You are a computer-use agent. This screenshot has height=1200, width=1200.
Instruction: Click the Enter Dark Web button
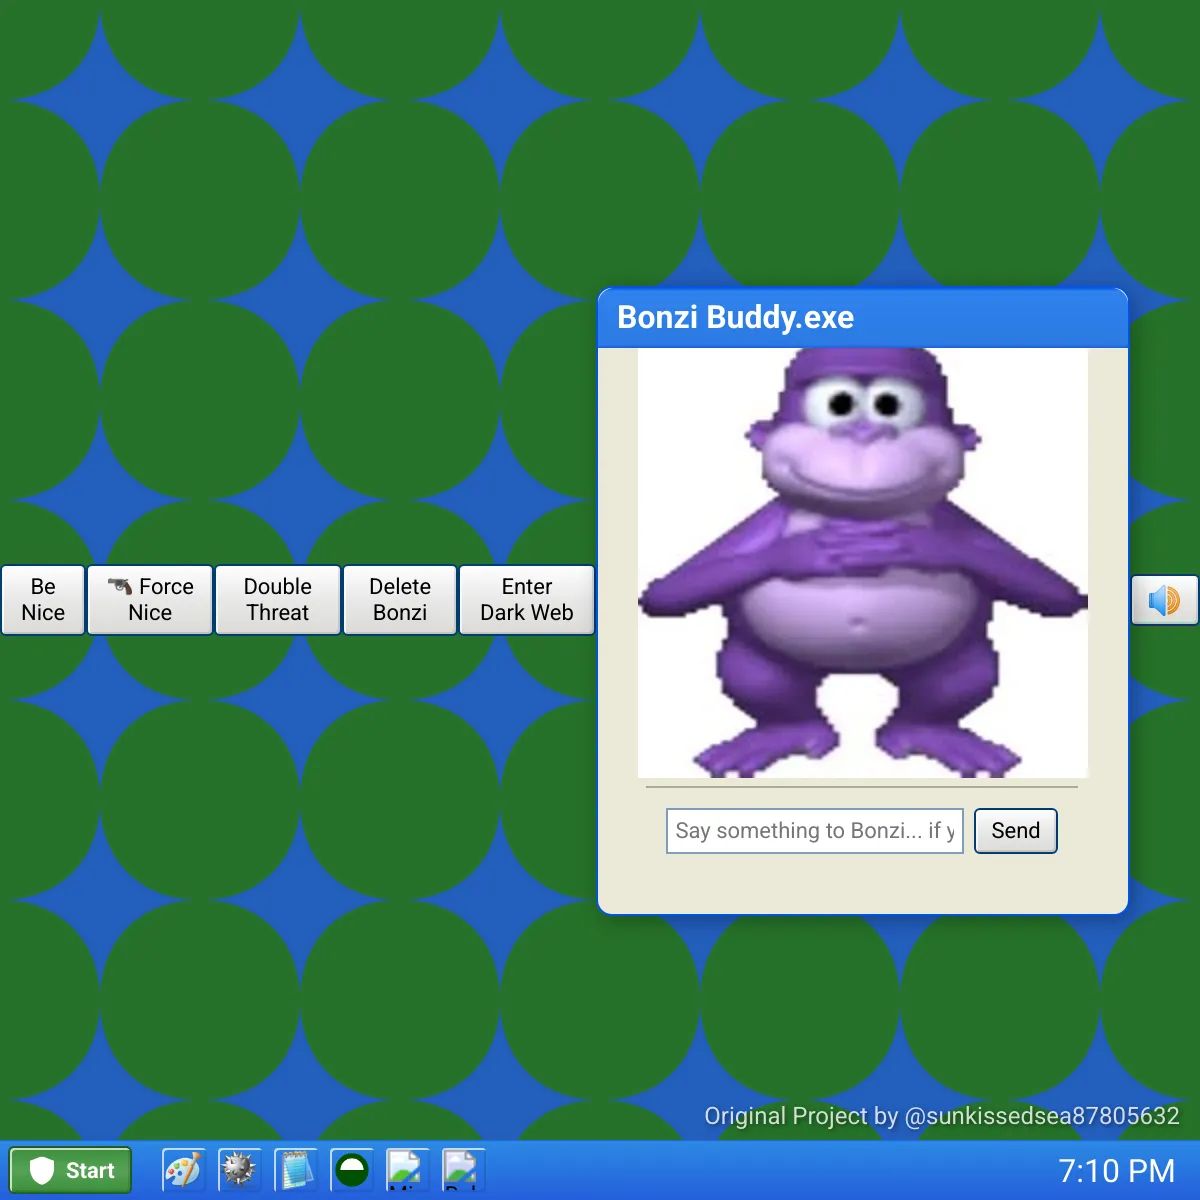pyautogui.click(x=527, y=600)
